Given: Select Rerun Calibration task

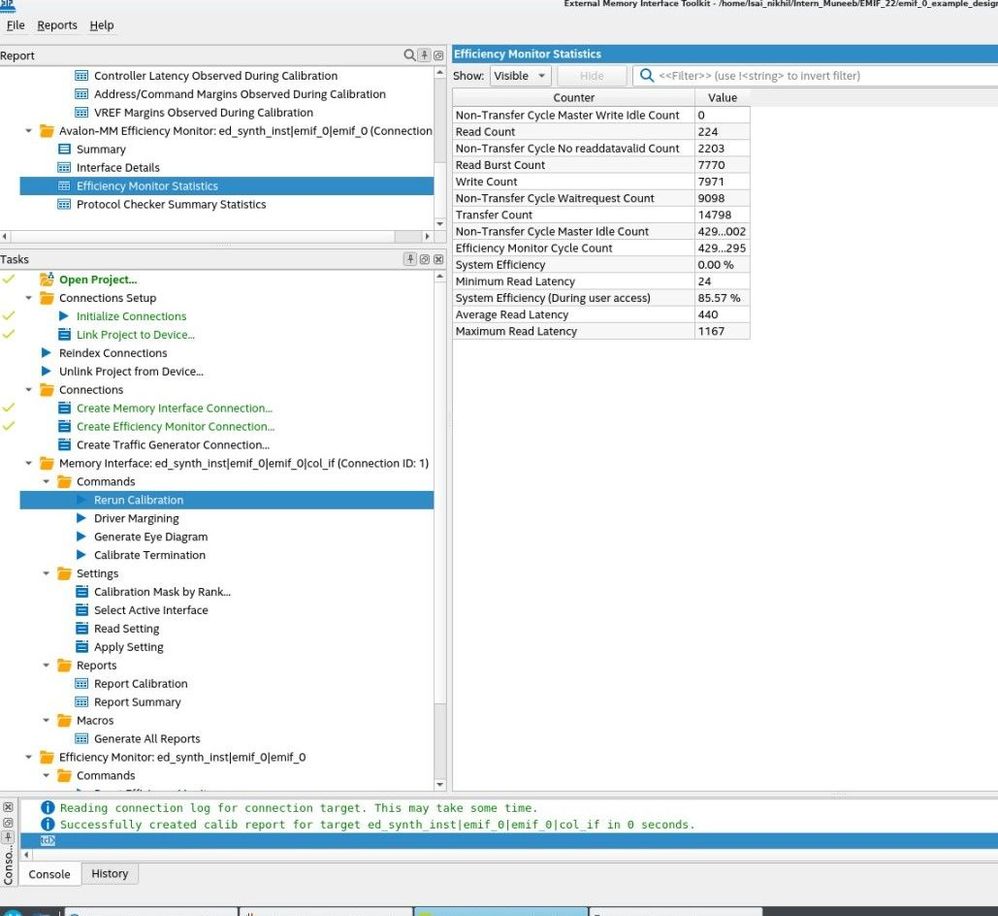Looking at the screenshot, I should 227,500.
